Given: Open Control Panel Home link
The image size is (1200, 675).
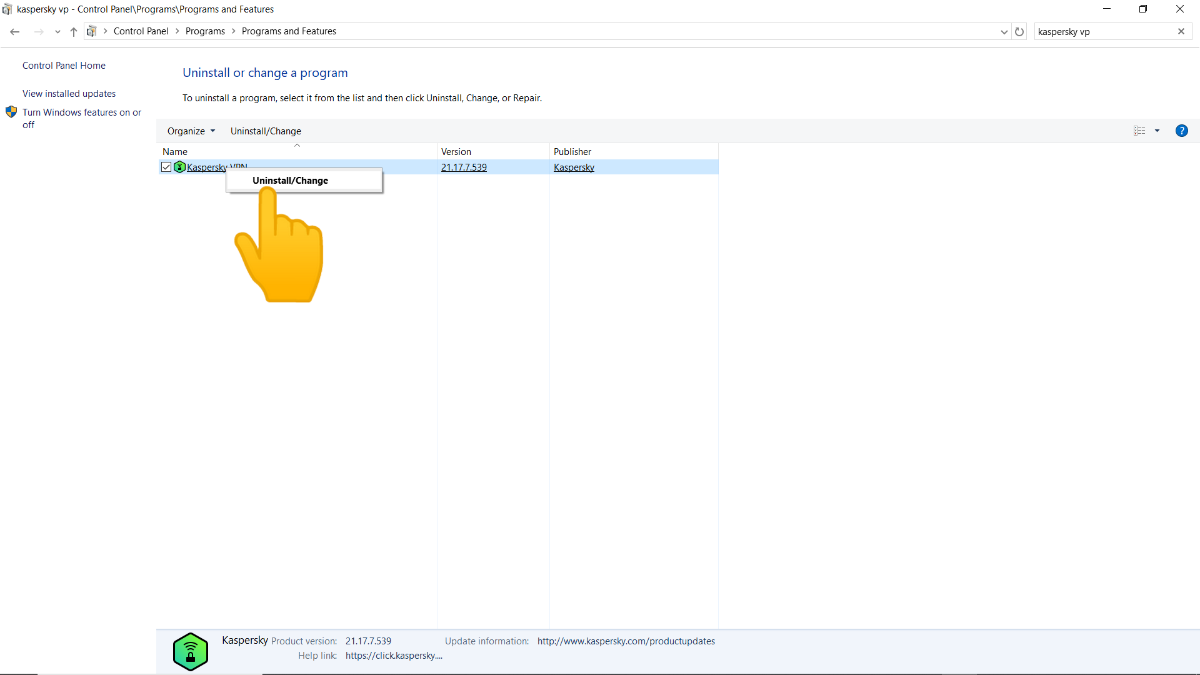Looking at the screenshot, I should tap(64, 66).
